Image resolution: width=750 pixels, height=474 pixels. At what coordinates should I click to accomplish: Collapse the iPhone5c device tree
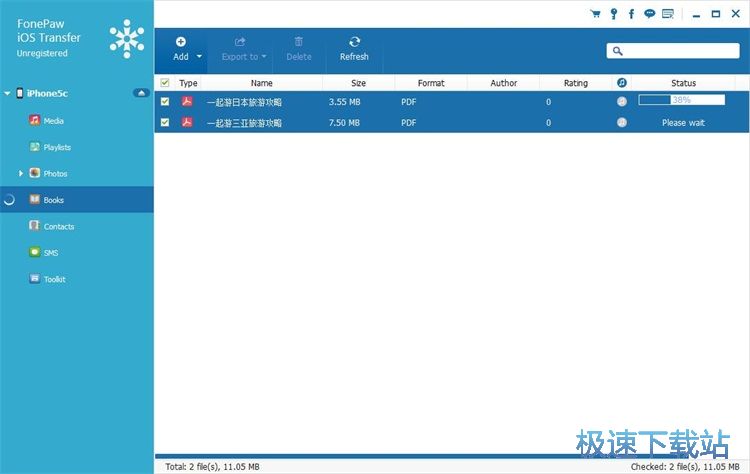point(8,93)
